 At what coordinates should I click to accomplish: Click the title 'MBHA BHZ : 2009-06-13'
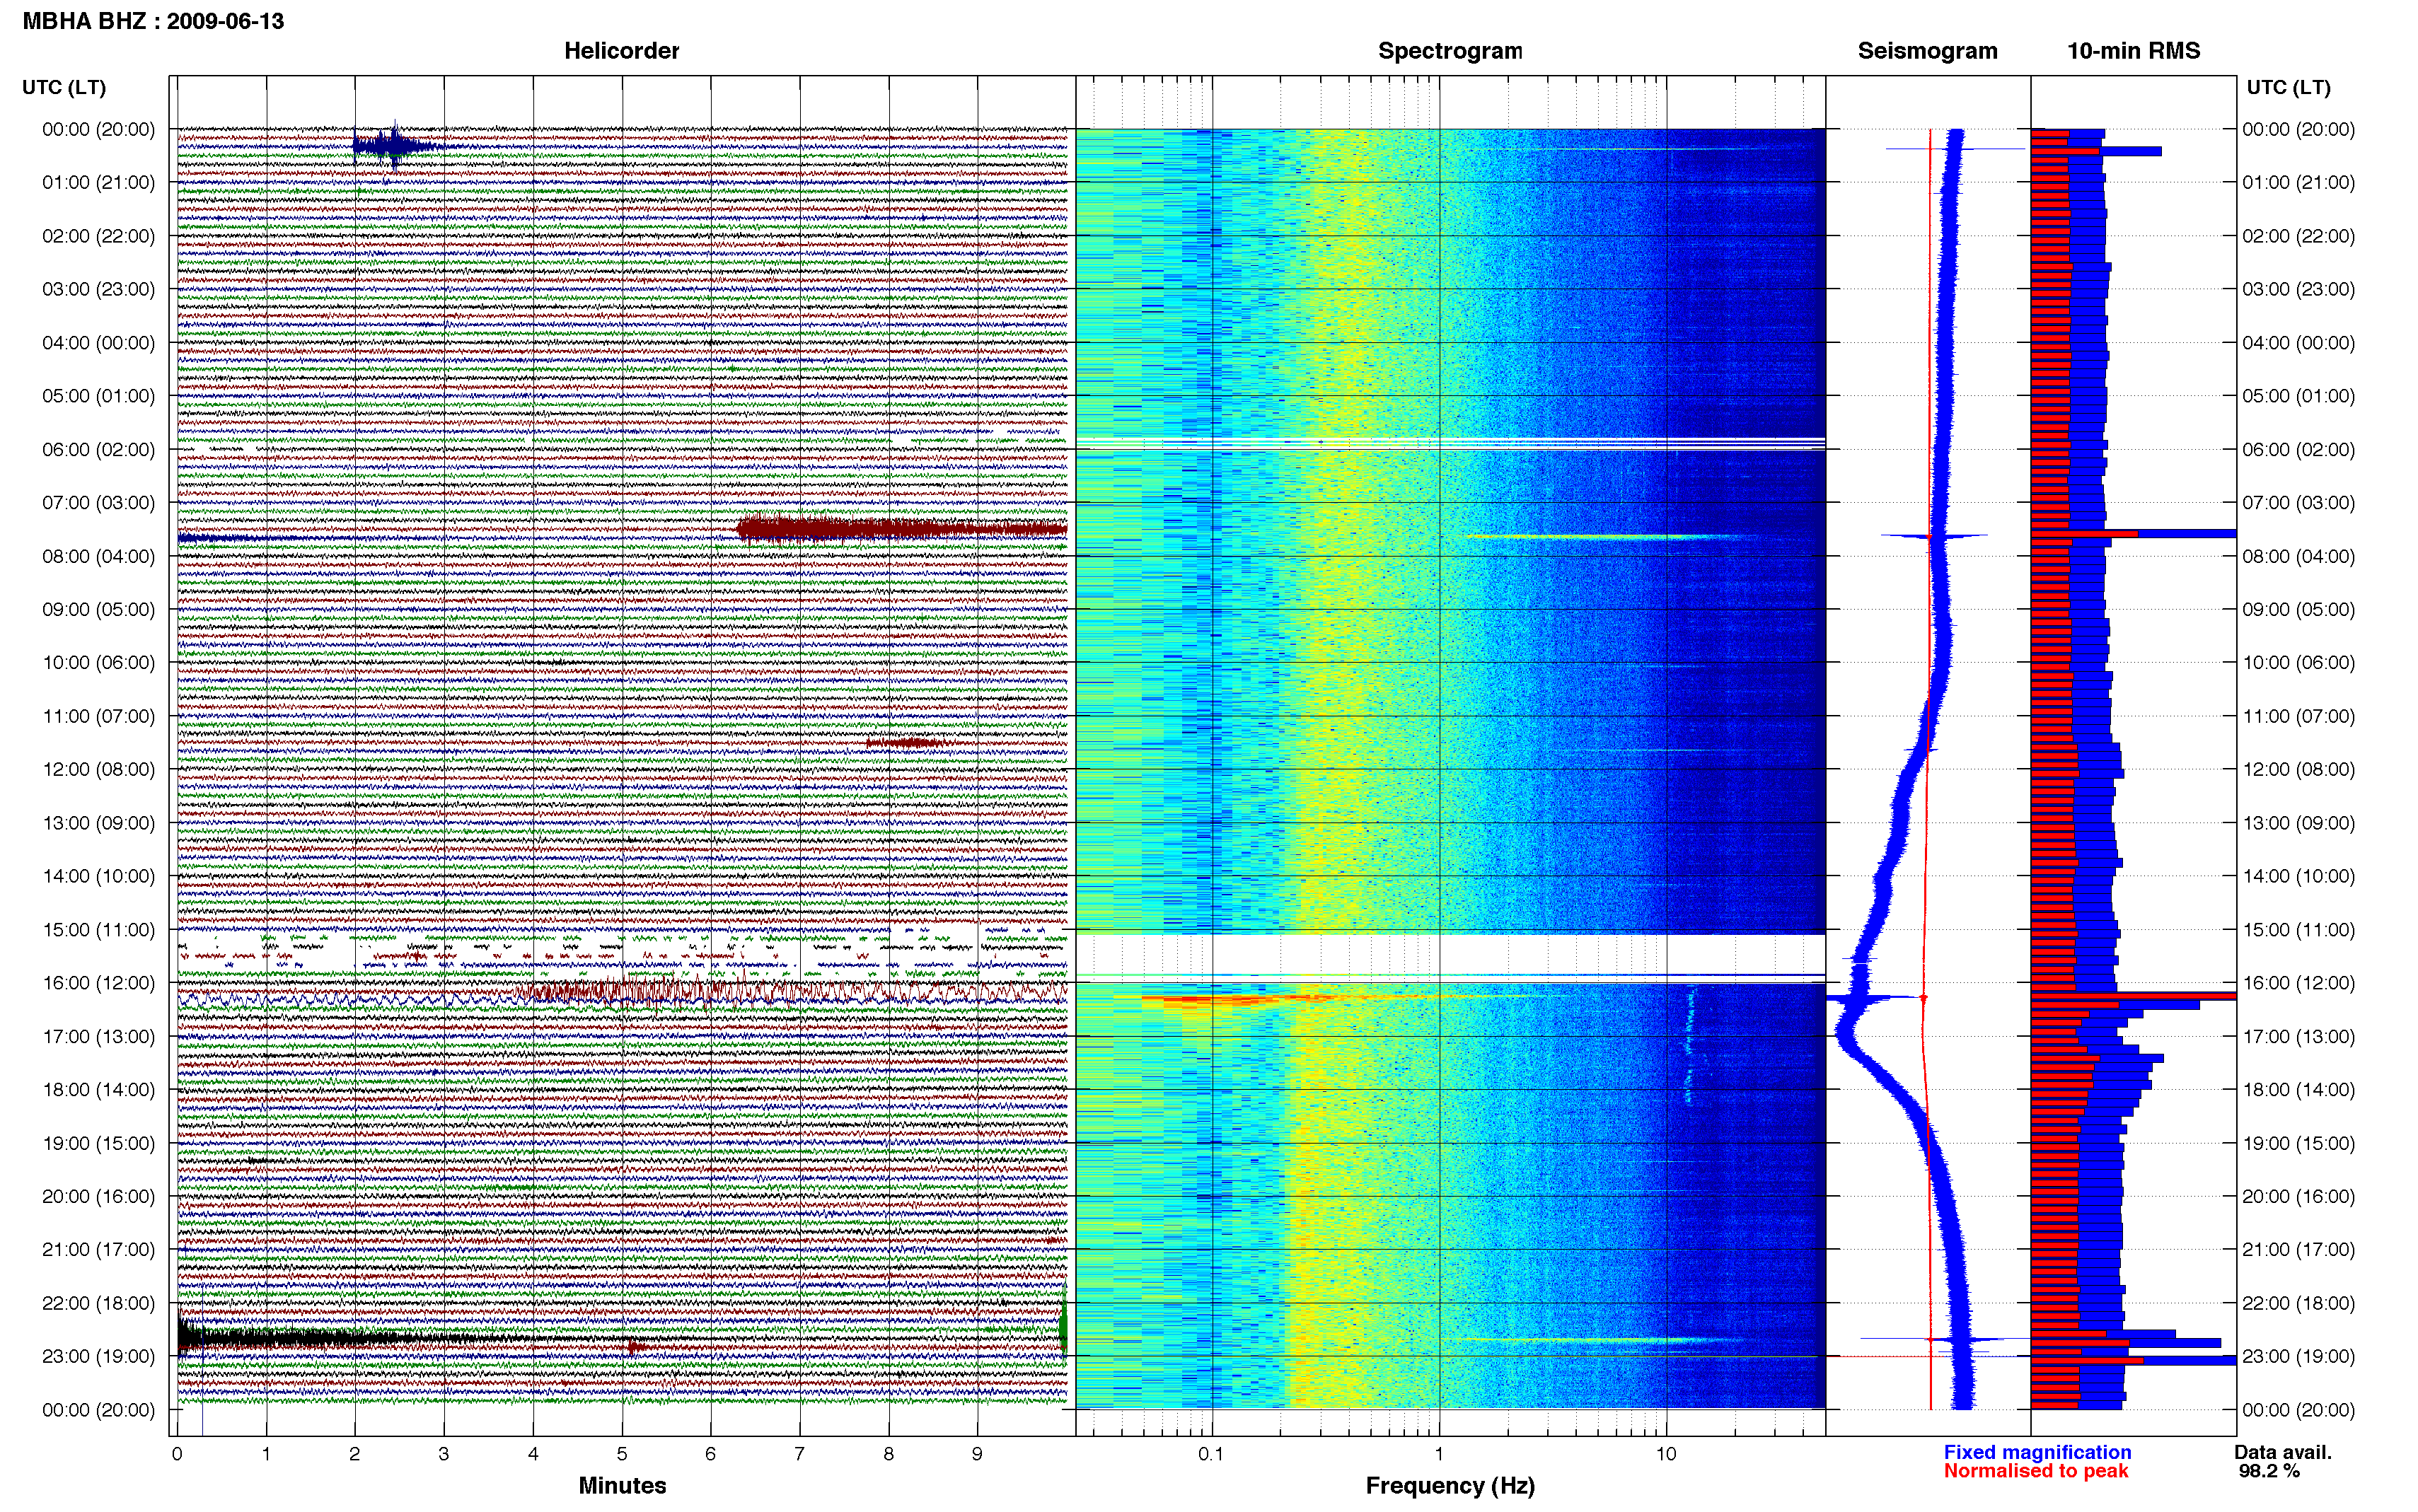(x=153, y=21)
